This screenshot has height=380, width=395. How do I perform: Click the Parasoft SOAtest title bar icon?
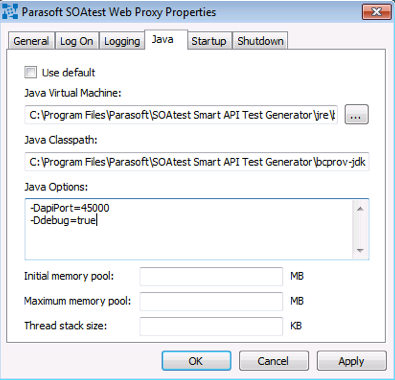(x=10, y=12)
